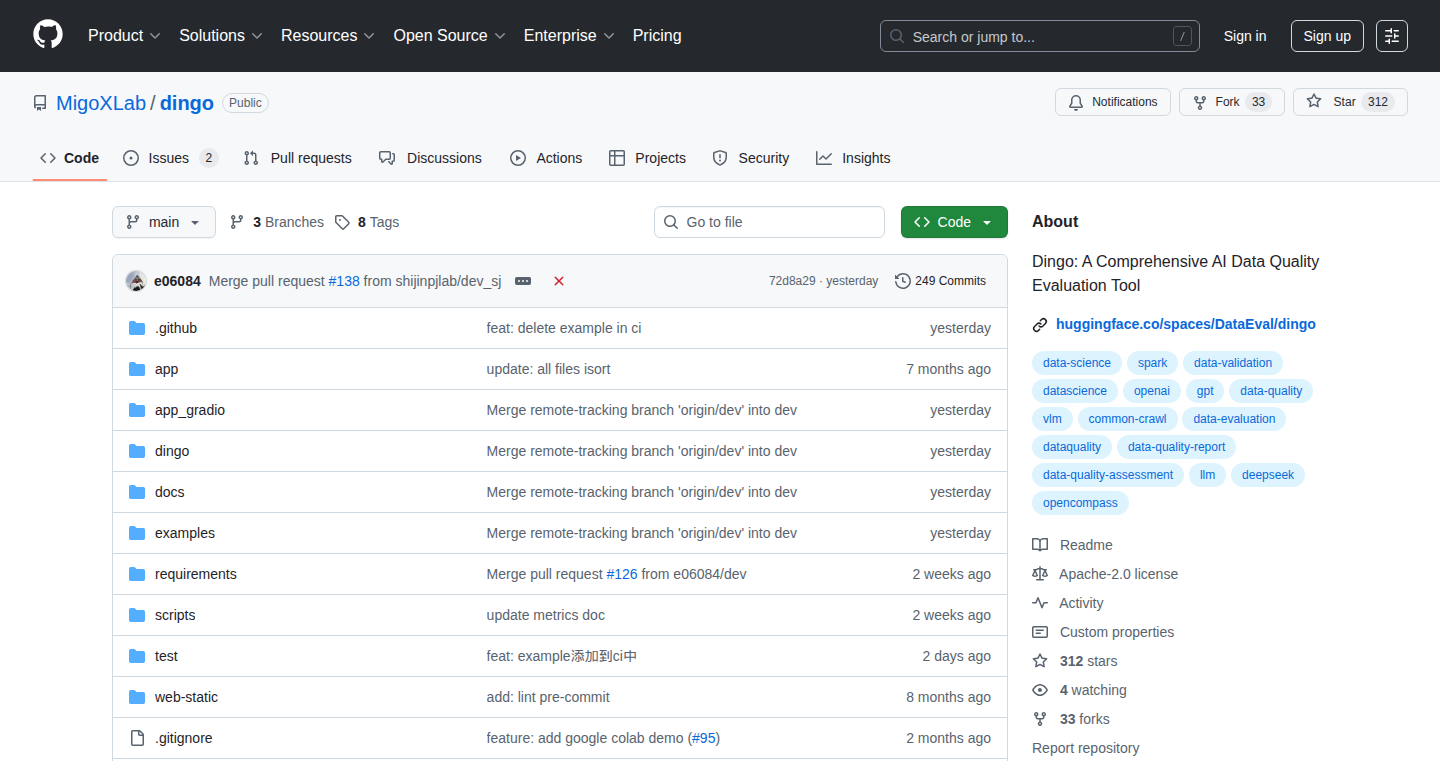Image resolution: width=1440 pixels, height=761 pixels.
Task: Click the branch icon beside 3 Branches
Action: pos(237,222)
